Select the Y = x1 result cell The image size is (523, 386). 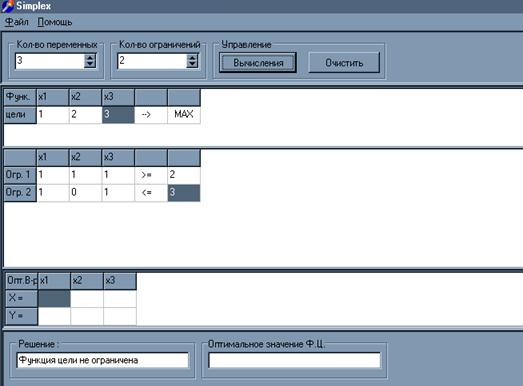(54, 316)
